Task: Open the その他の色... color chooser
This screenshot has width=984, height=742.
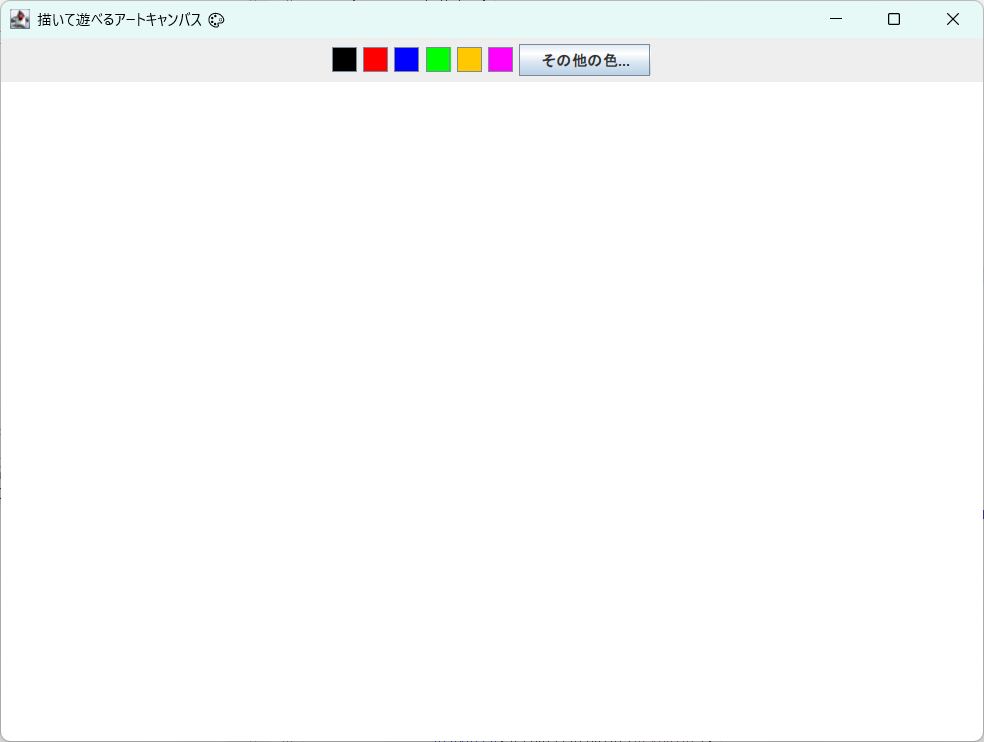Action: click(584, 60)
